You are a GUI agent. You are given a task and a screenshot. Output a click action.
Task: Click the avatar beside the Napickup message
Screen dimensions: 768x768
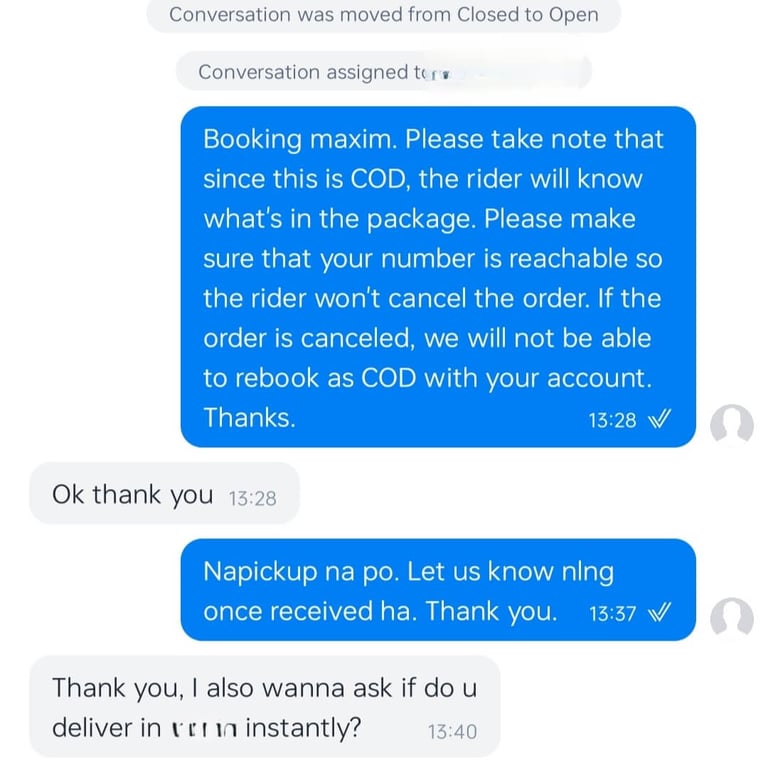pyautogui.click(x=732, y=616)
